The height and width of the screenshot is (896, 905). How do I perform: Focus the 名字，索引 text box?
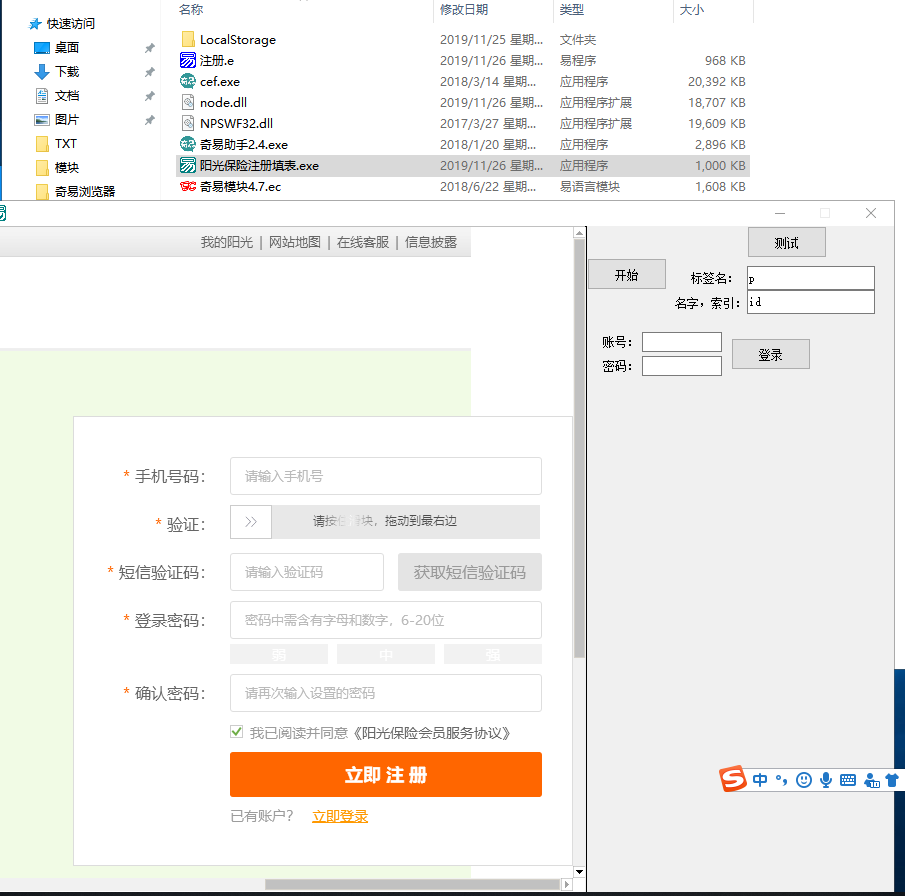coord(811,302)
